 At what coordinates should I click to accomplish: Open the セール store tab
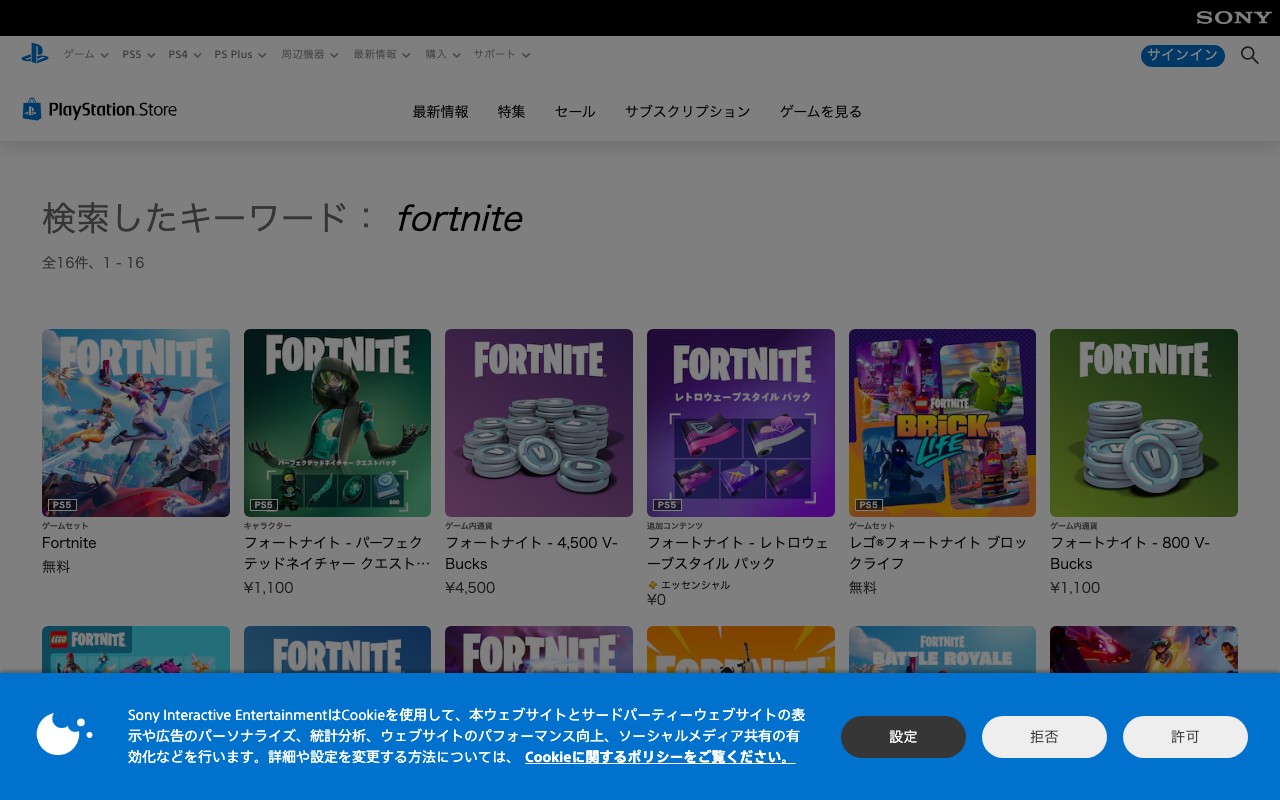click(575, 112)
